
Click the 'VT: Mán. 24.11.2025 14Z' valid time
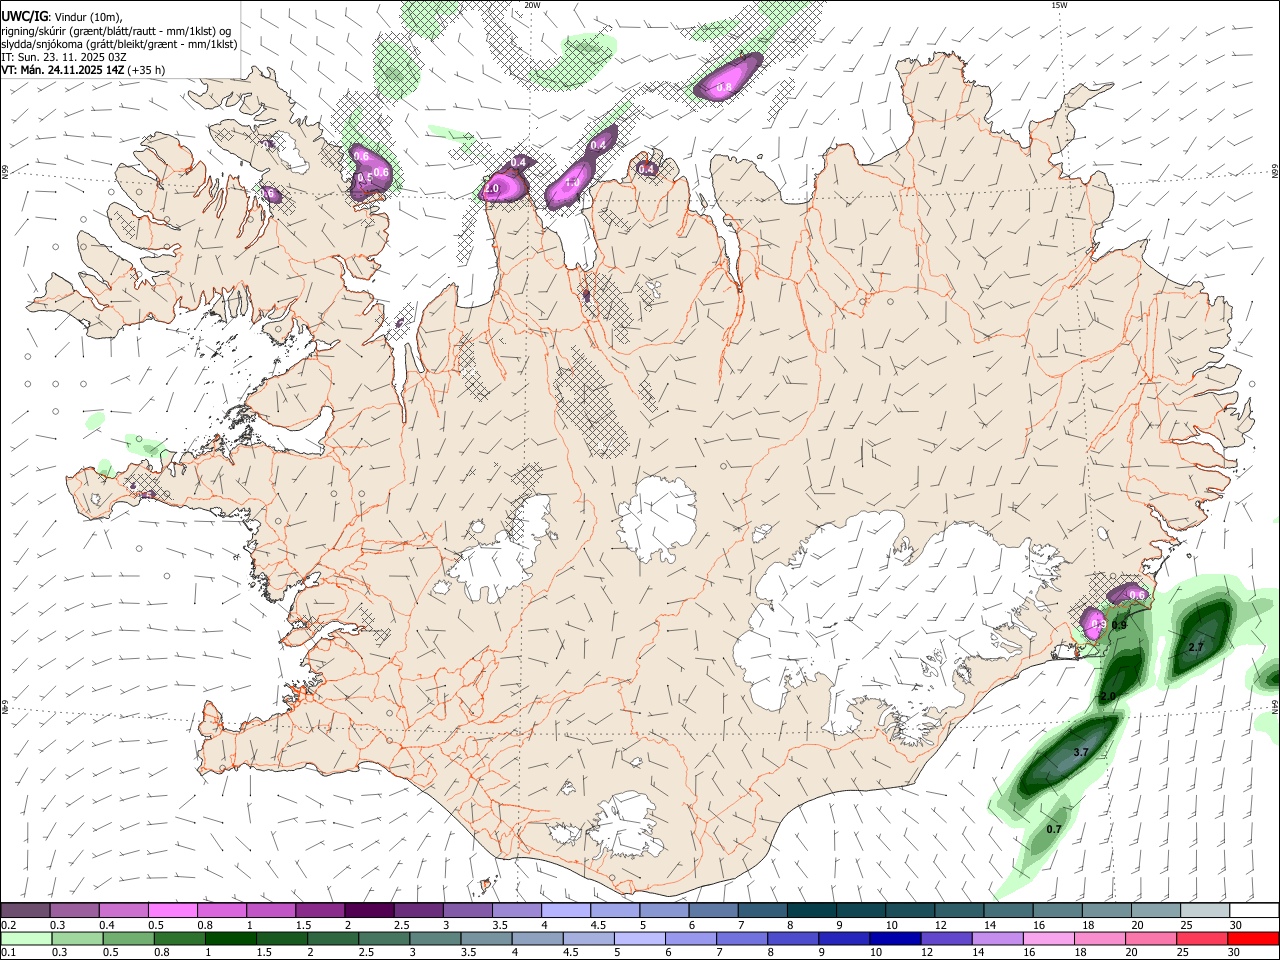pos(62,70)
